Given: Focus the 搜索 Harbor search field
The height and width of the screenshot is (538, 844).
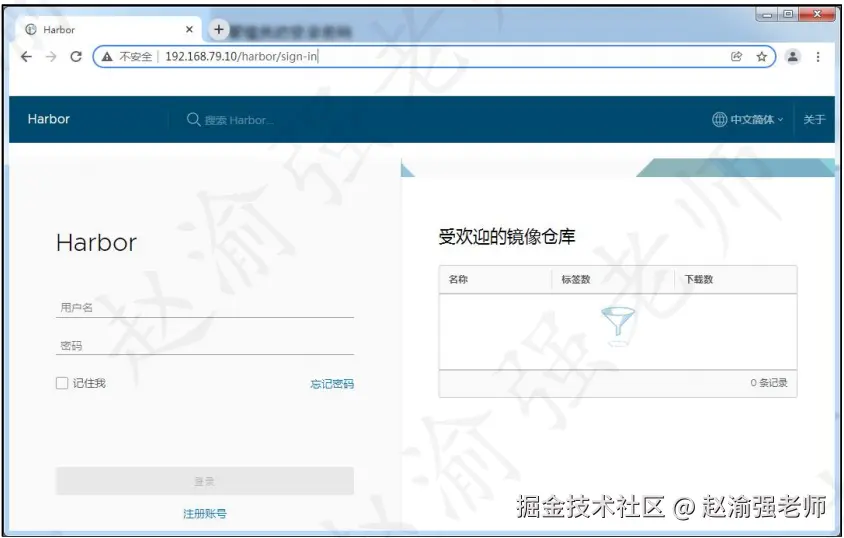Looking at the screenshot, I should click(x=238, y=120).
